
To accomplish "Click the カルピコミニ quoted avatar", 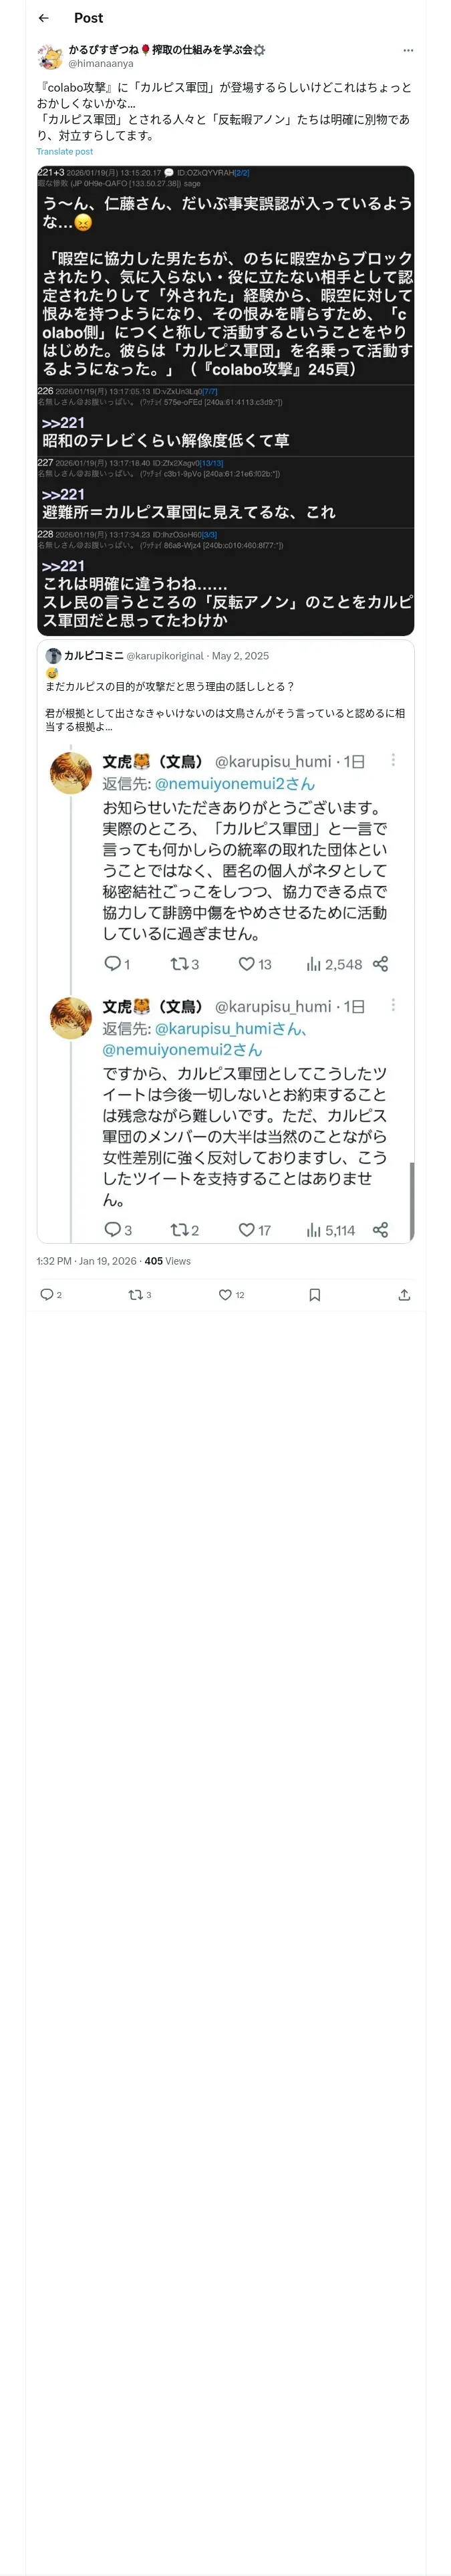I will [53, 656].
